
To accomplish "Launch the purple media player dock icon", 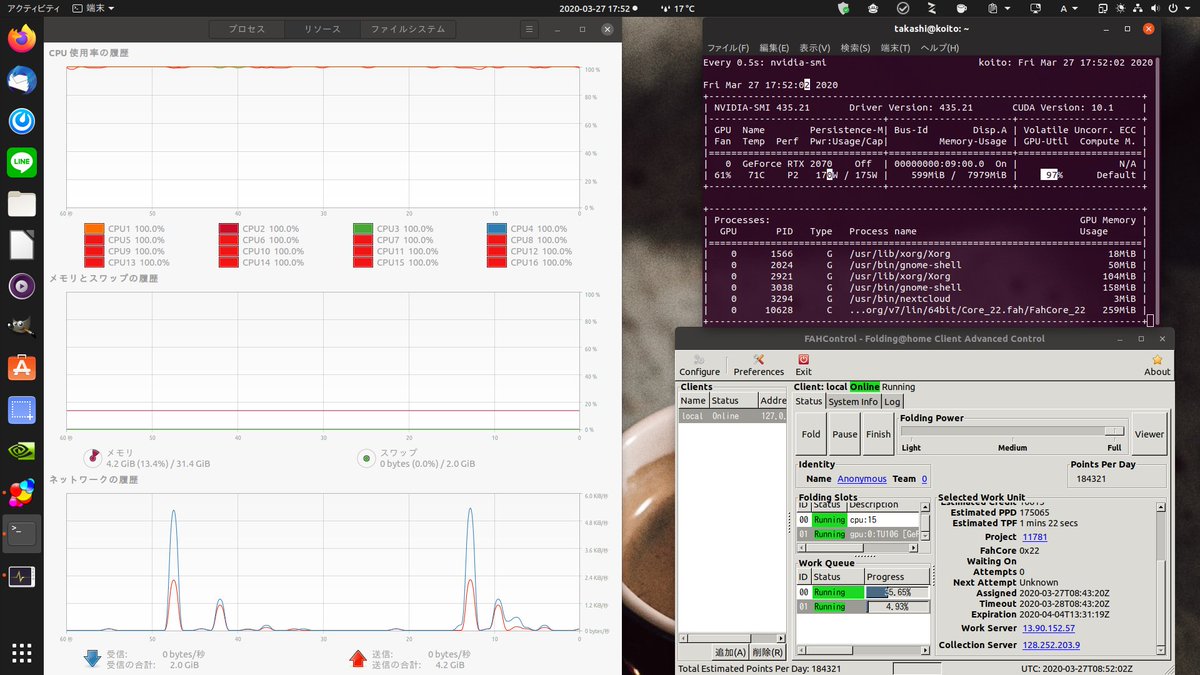I will pyautogui.click(x=22, y=286).
